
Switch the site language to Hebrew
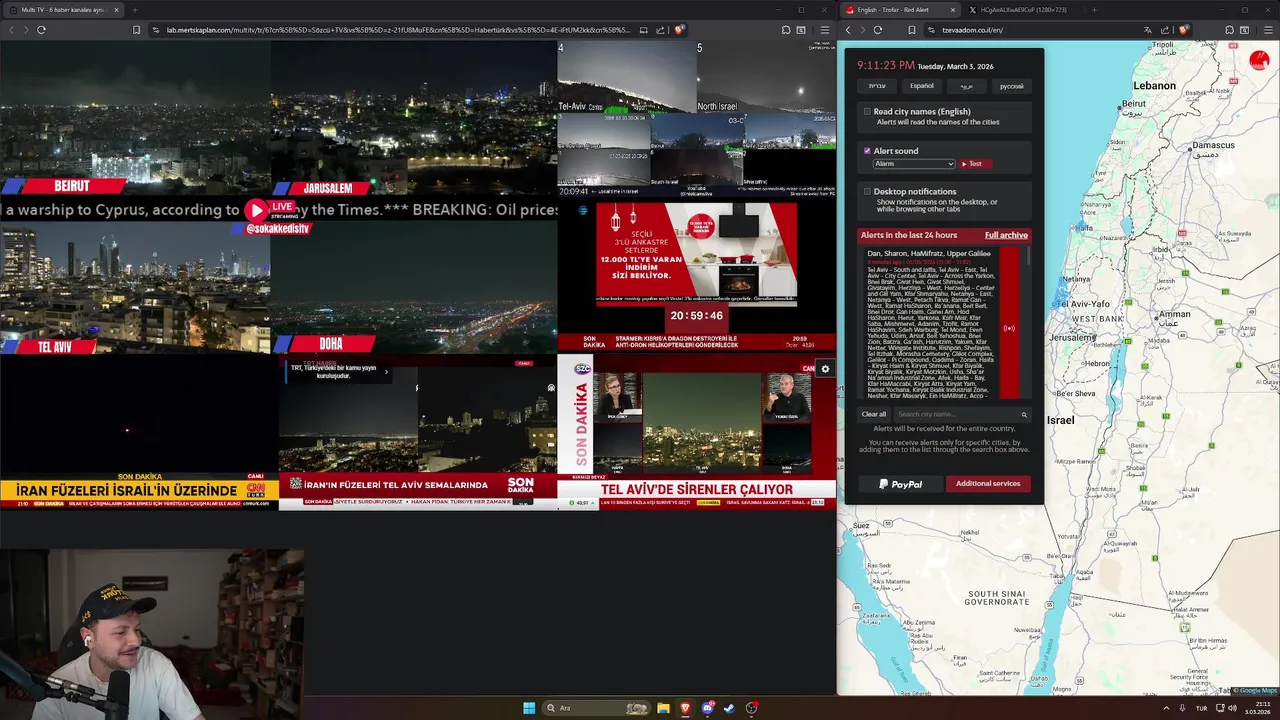tap(877, 86)
